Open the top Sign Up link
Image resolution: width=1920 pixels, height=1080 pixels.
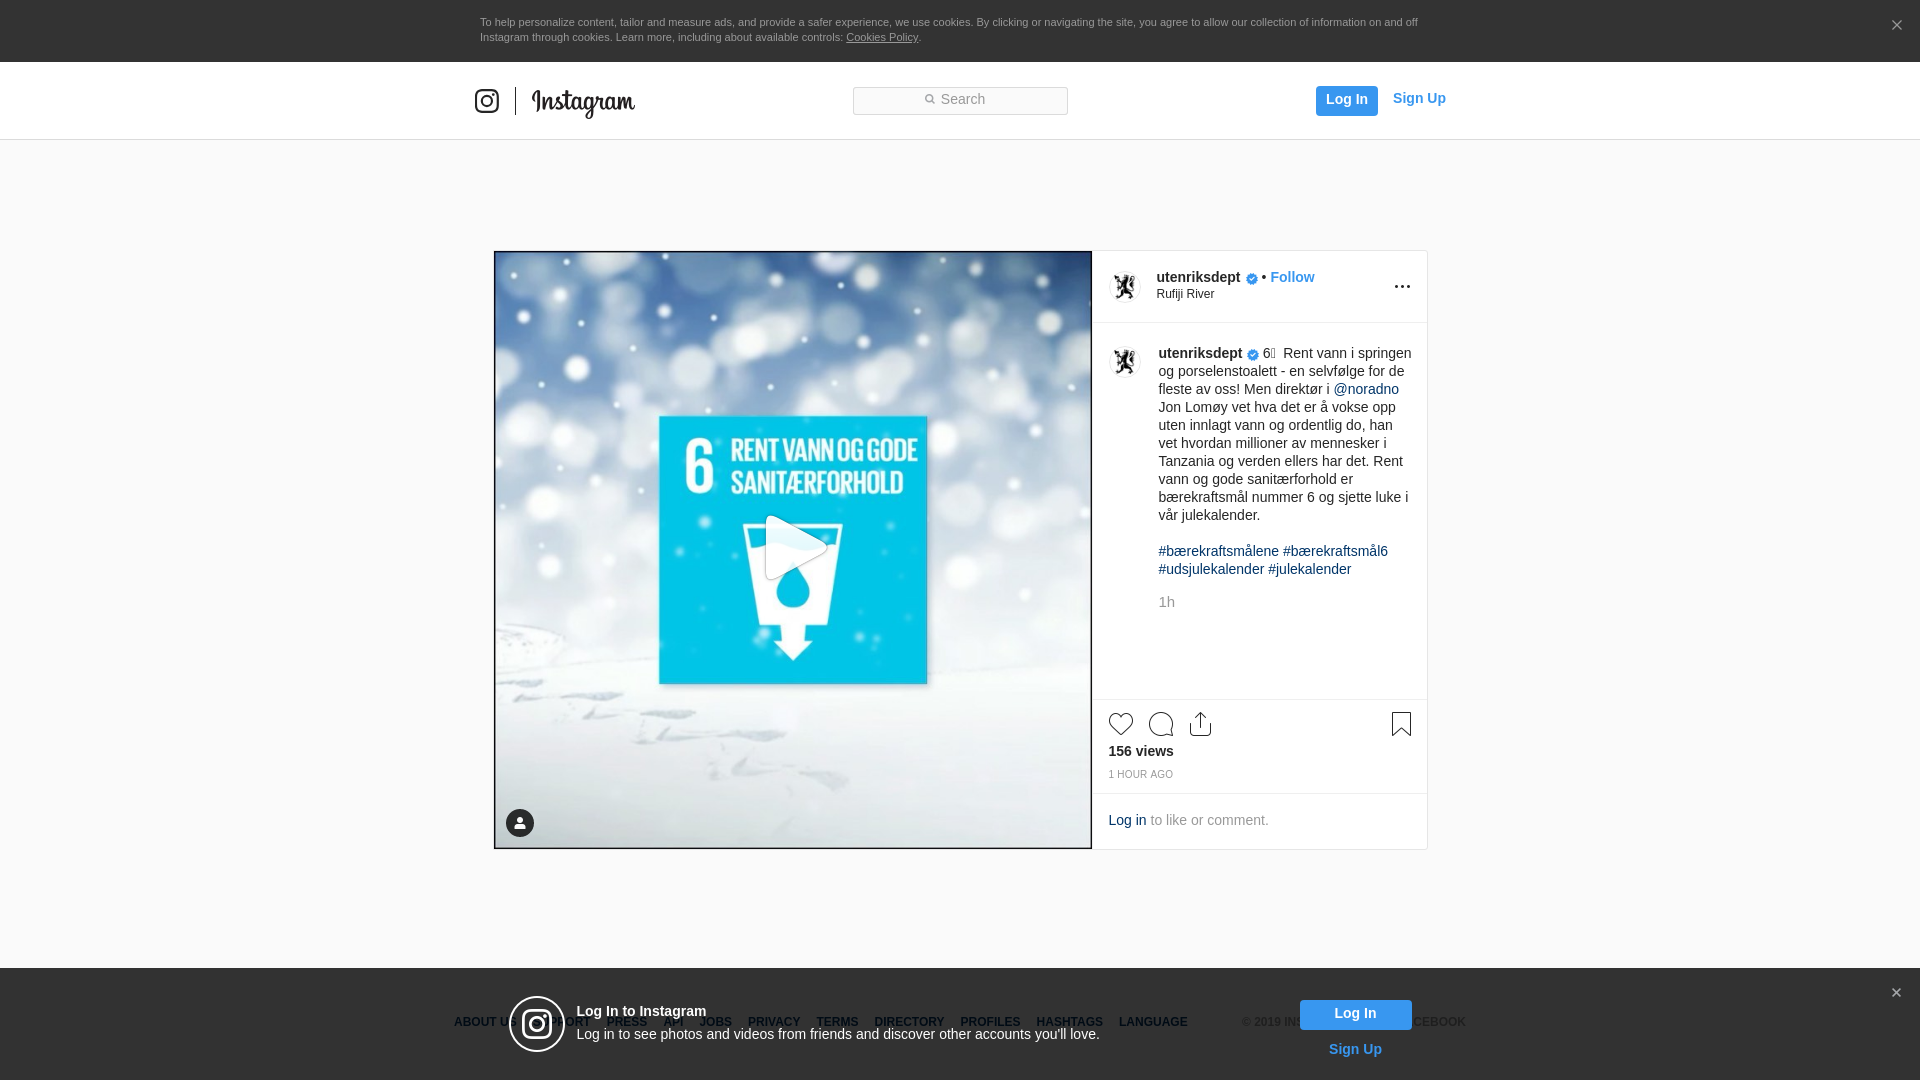1418,98
